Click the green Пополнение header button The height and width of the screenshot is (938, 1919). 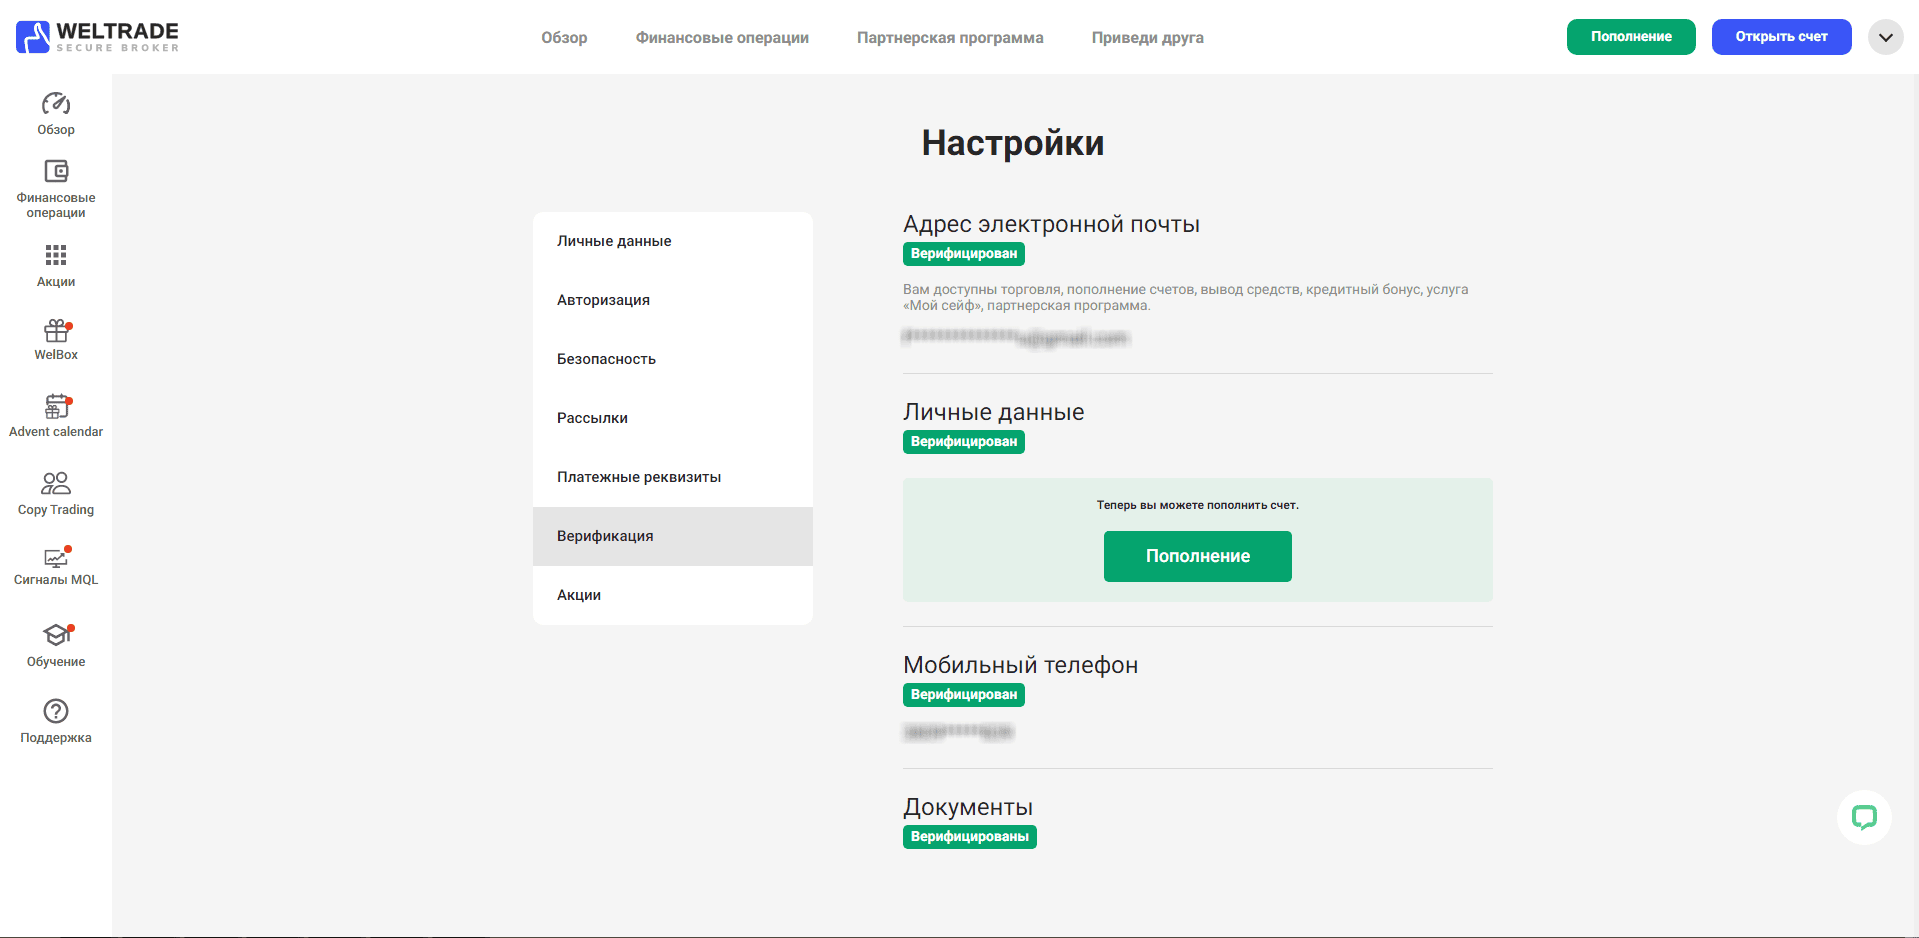(1631, 37)
